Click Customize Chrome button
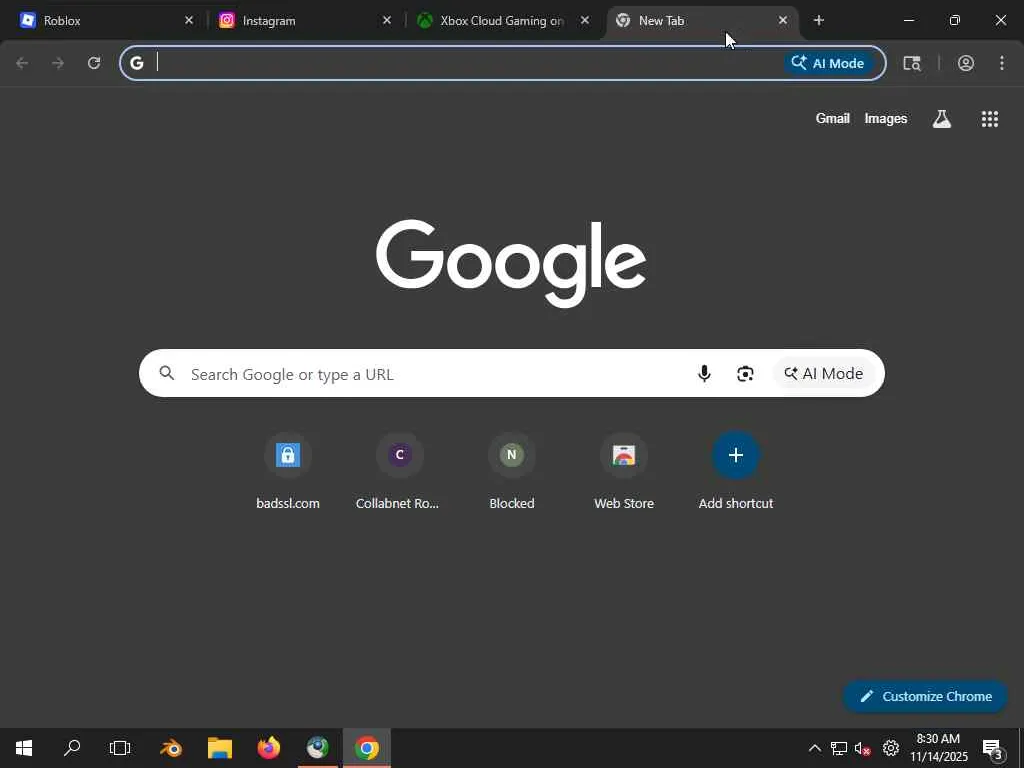The image size is (1024, 768). 925,696
